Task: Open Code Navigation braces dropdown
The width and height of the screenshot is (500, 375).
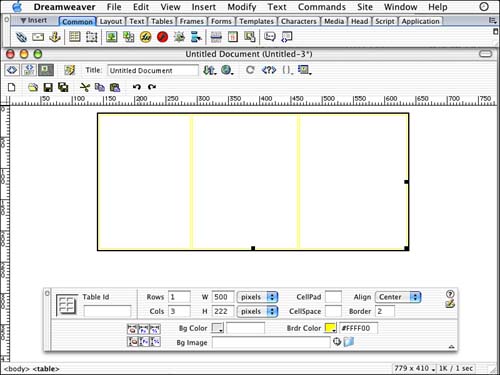Action: click(x=288, y=70)
